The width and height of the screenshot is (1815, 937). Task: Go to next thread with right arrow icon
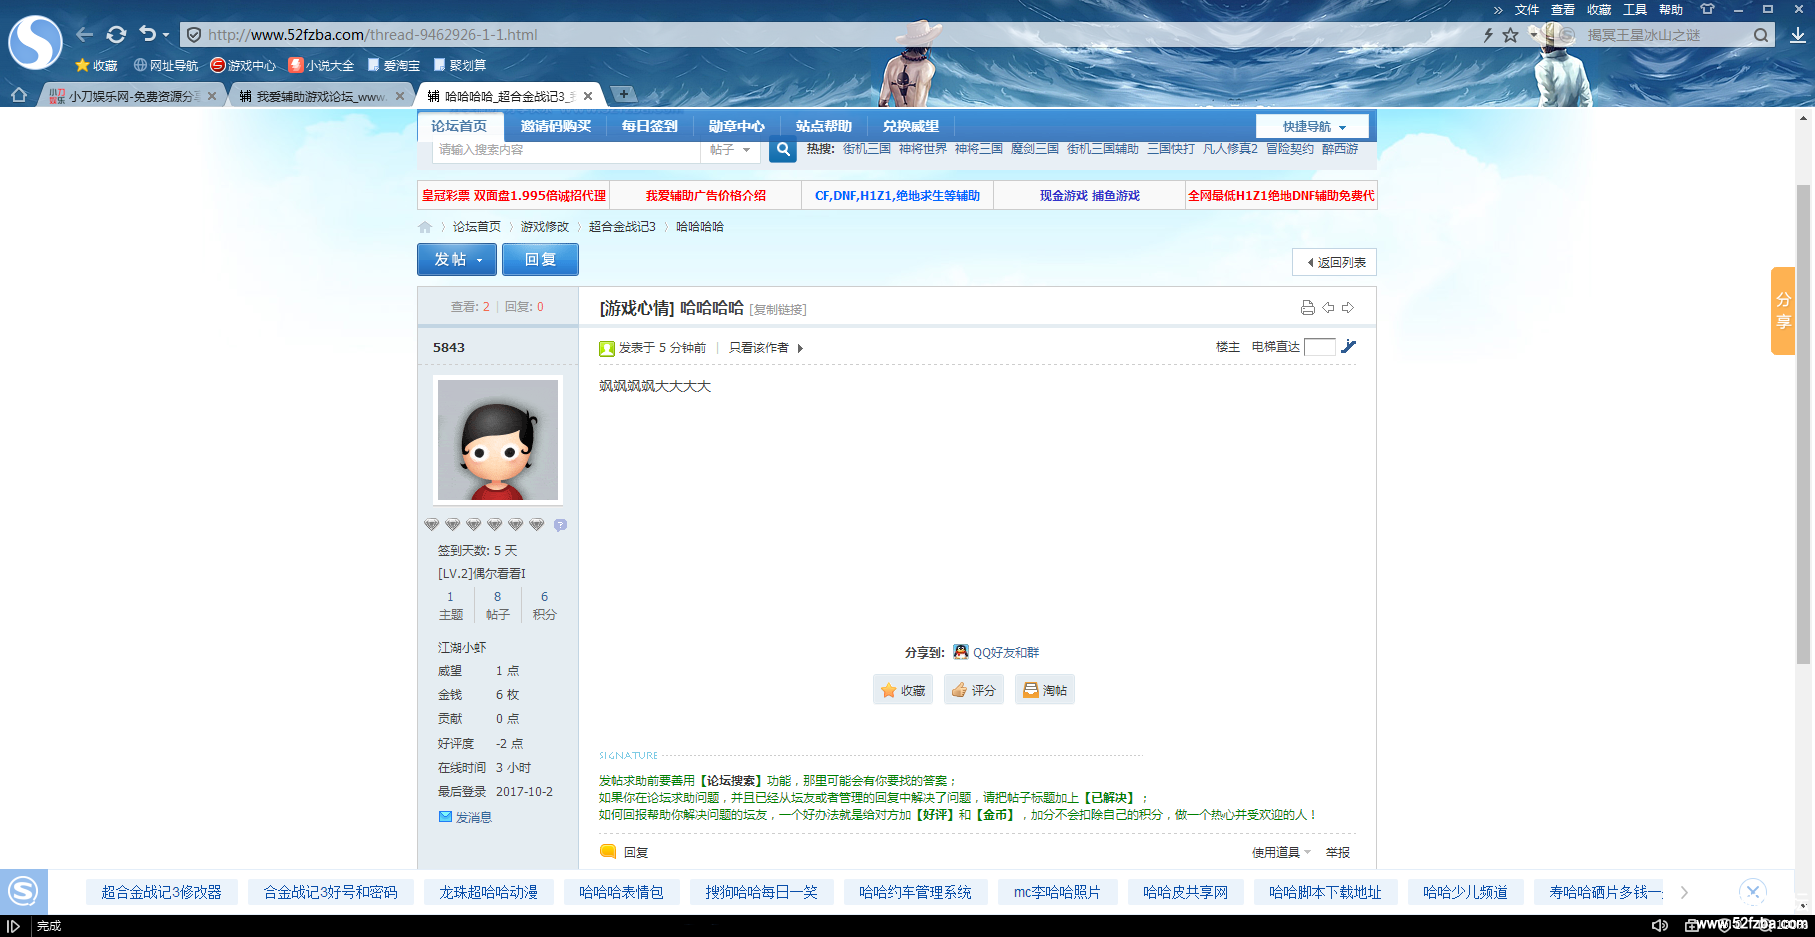point(1348,308)
